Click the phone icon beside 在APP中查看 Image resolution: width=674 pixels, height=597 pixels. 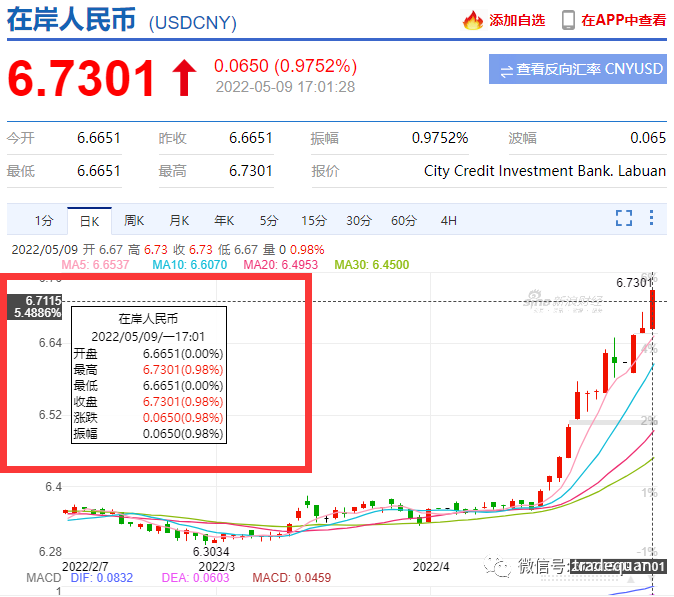[x=568, y=20]
